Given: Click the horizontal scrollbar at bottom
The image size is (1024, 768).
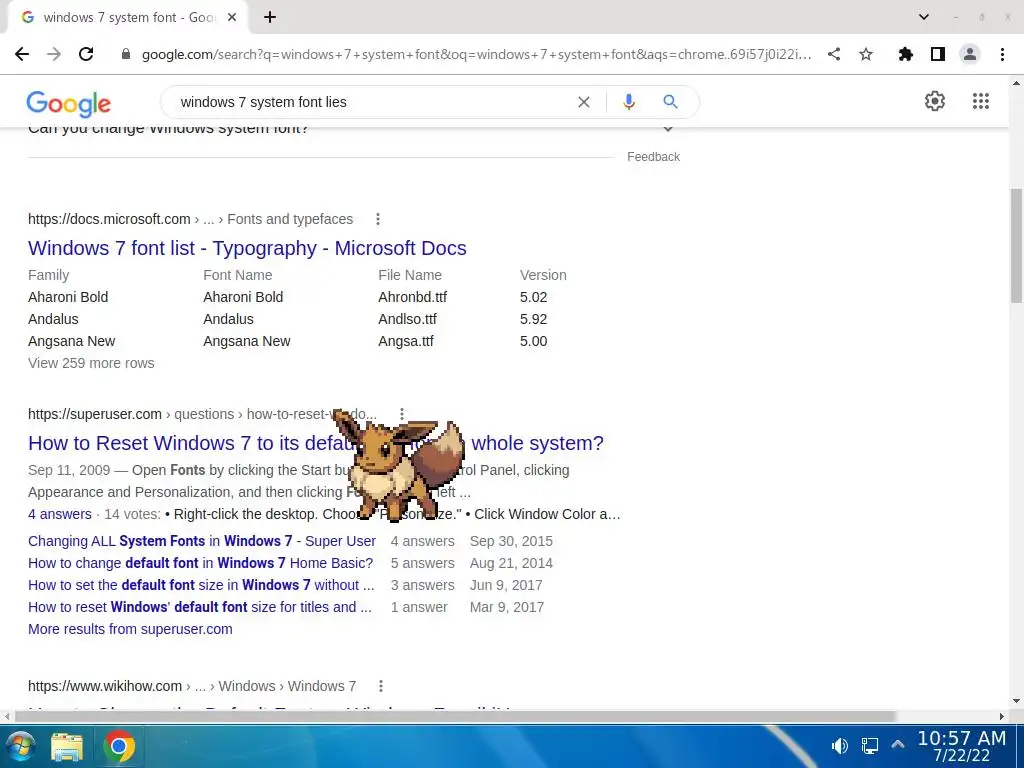Looking at the screenshot, I should click(455, 716).
